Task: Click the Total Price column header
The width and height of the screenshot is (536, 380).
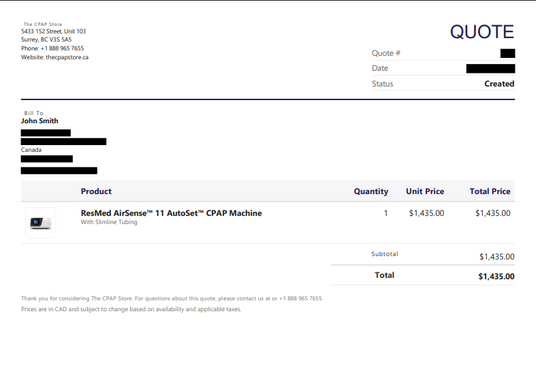Action: click(490, 191)
